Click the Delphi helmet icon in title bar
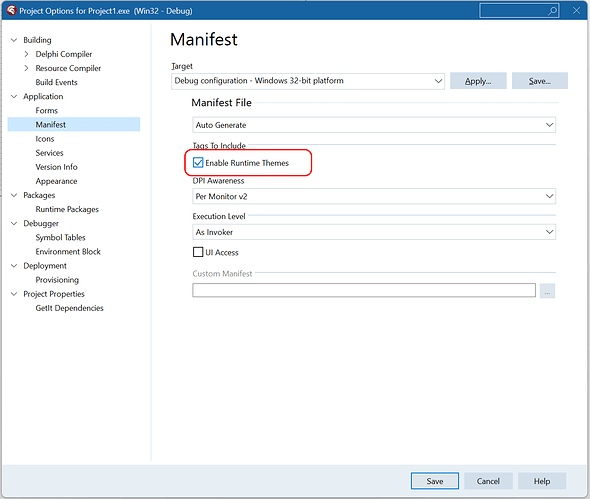This screenshot has width=590, height=499. pyautogui.click(x=12, y=10)
